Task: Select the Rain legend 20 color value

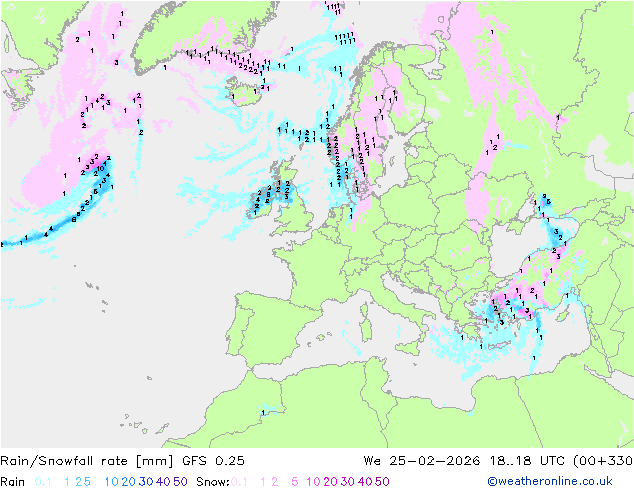Action: pyautogui.click(x=128, y=482)
